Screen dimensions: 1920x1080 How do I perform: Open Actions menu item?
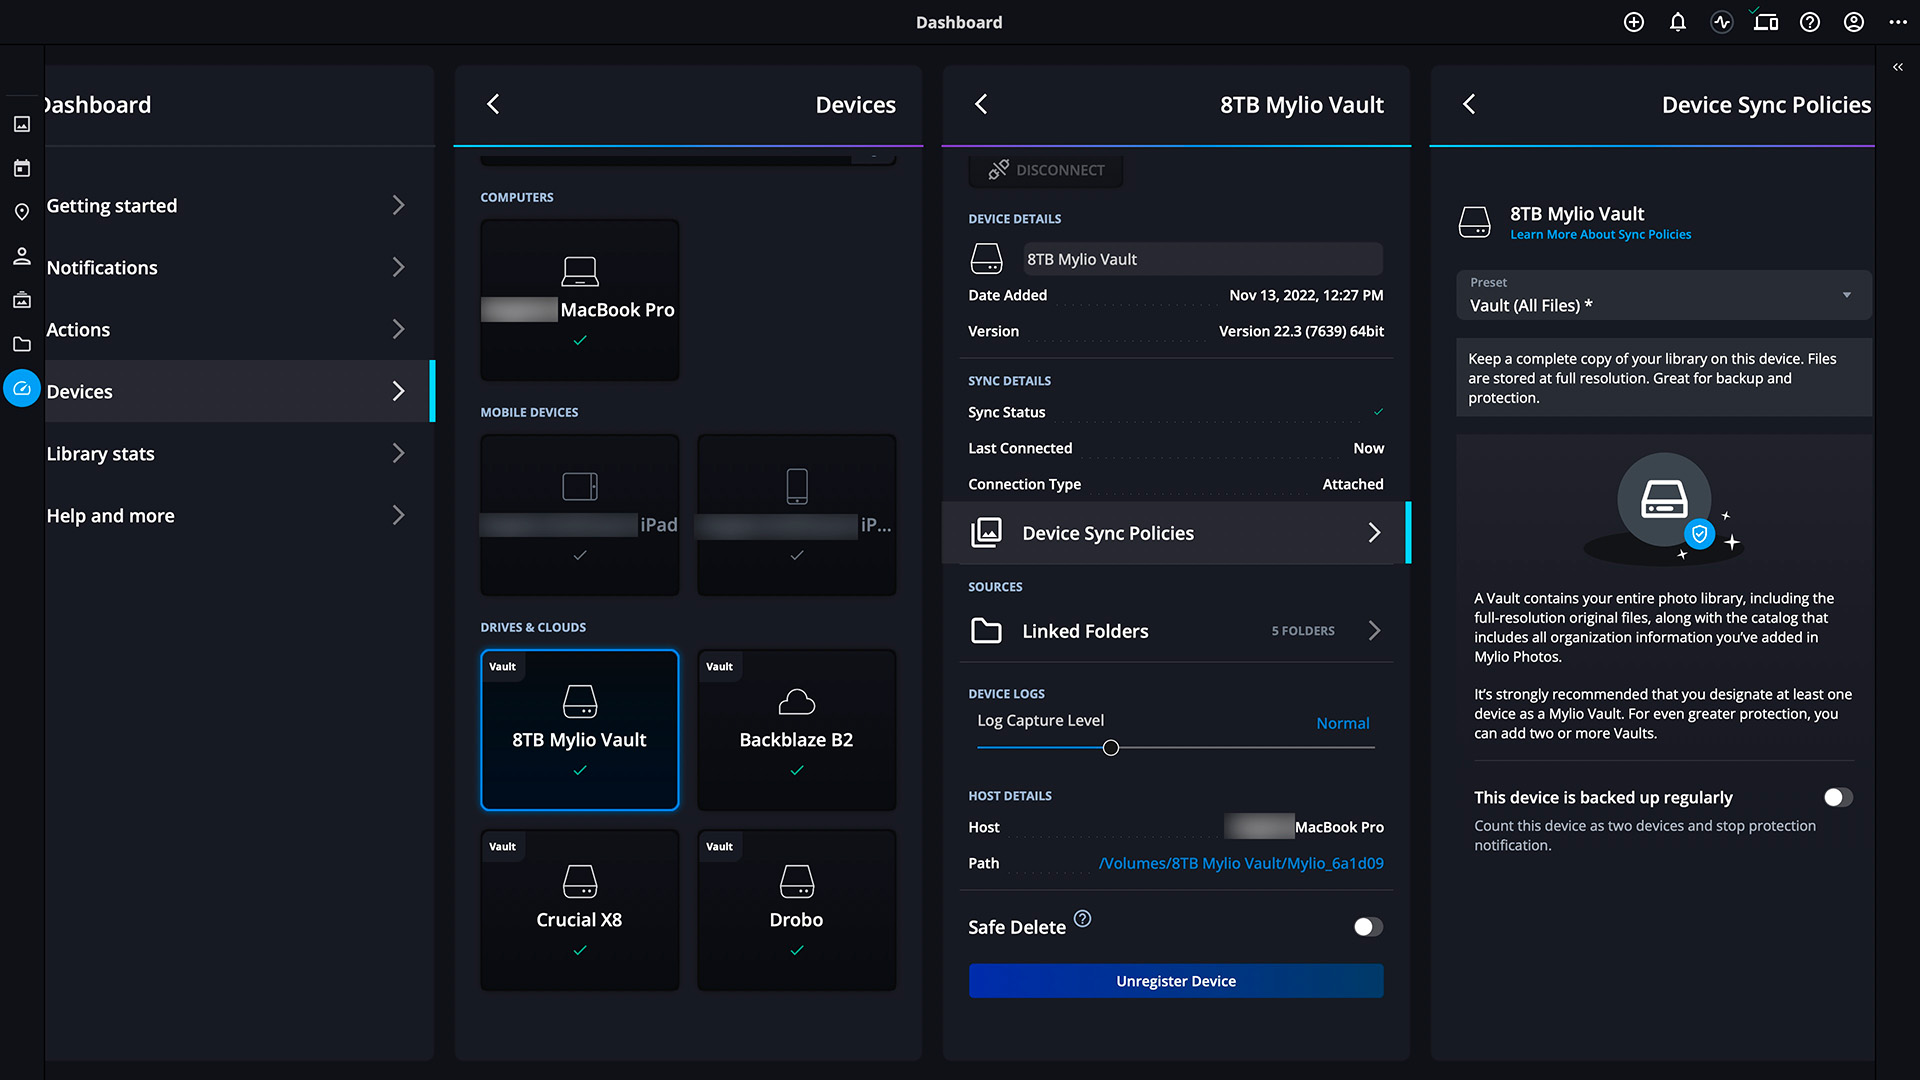[x=240, y=329]
